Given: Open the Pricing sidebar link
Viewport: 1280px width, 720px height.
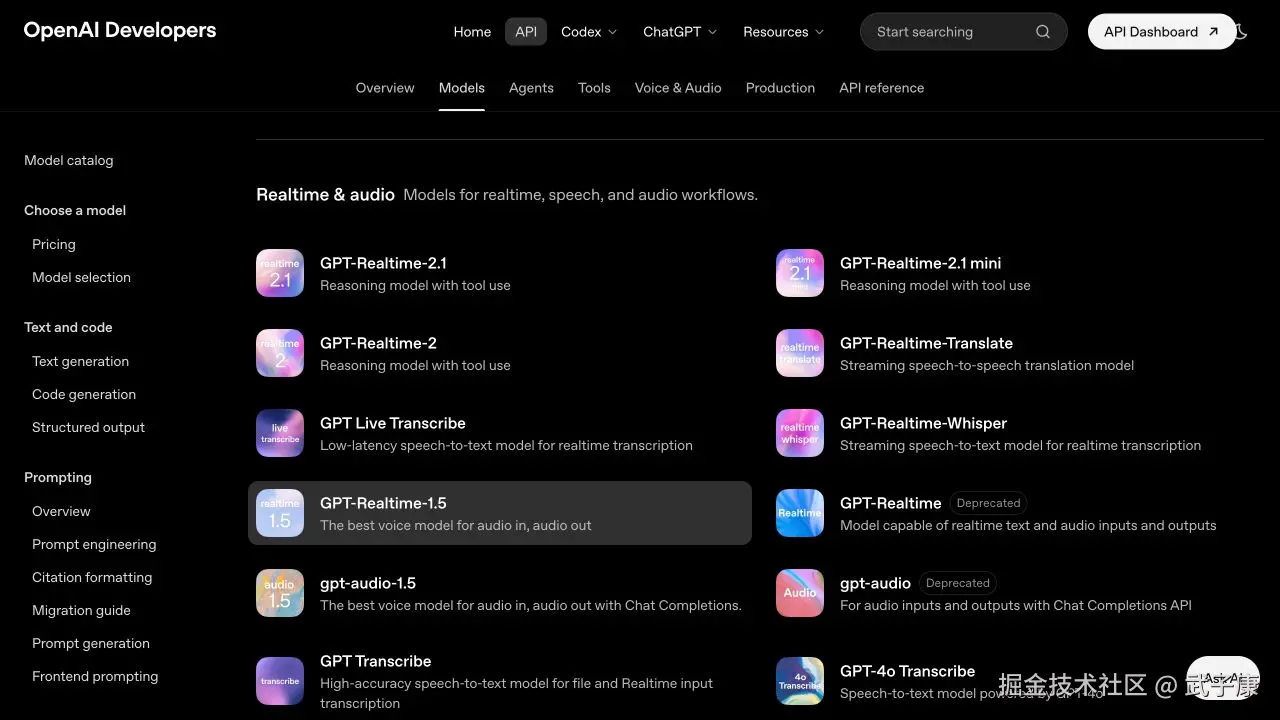Looking at the screenshot, I should (54, 244).
